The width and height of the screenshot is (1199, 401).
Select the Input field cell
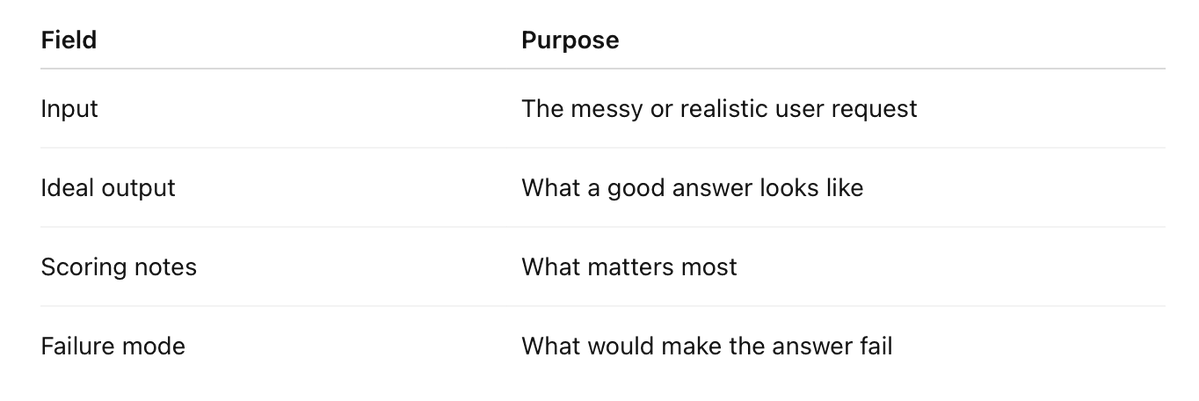click(70, 109)
